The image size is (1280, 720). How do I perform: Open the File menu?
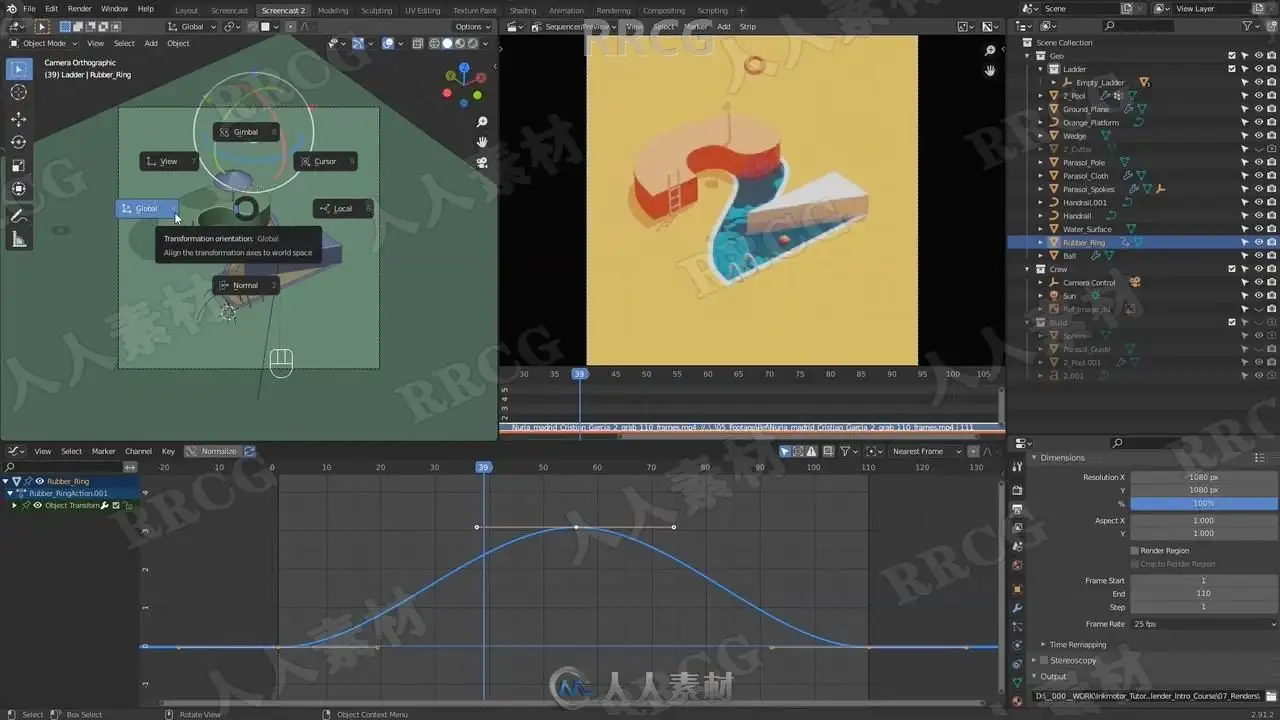29,9
